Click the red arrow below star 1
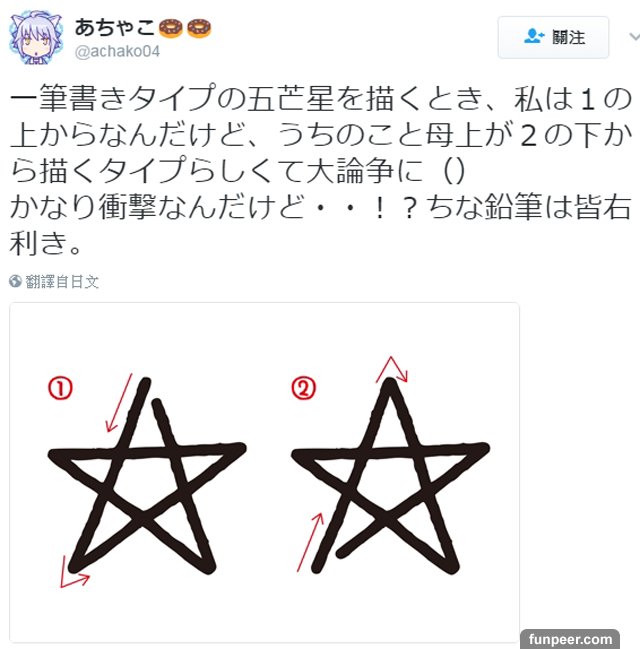The image size is (640, 649). [x=74, y=572]
